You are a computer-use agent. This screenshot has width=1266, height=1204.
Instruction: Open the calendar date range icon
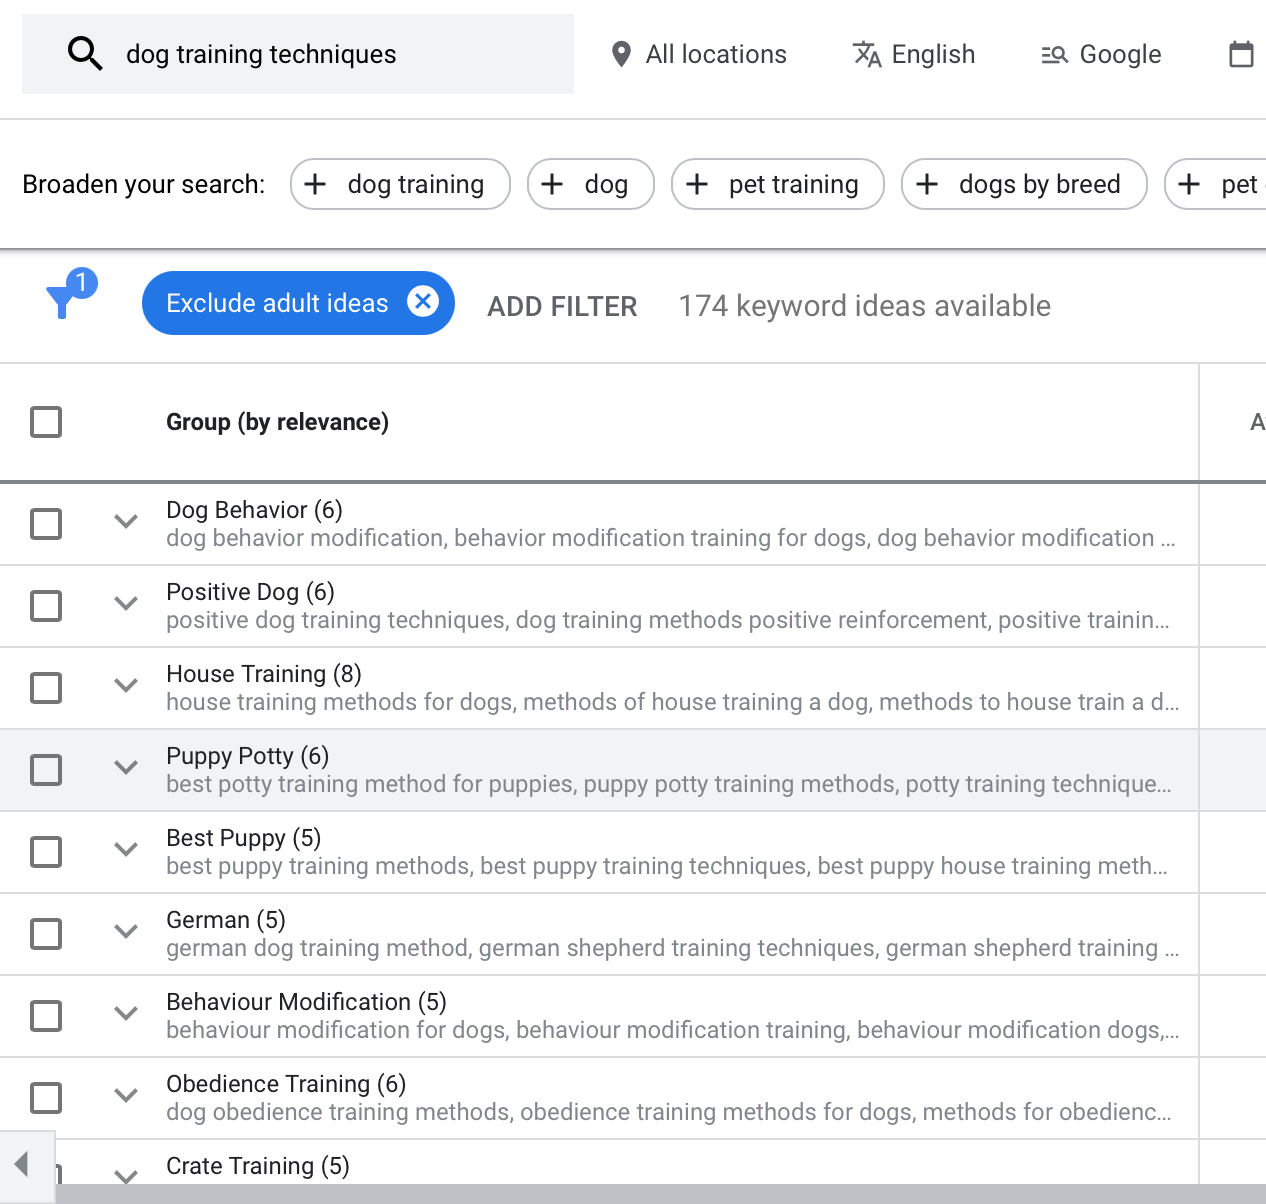click(1241, 54)
